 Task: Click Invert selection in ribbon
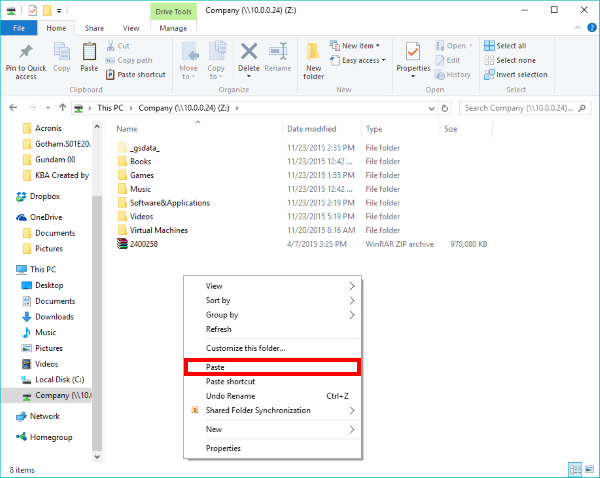(x=516, y=75)
